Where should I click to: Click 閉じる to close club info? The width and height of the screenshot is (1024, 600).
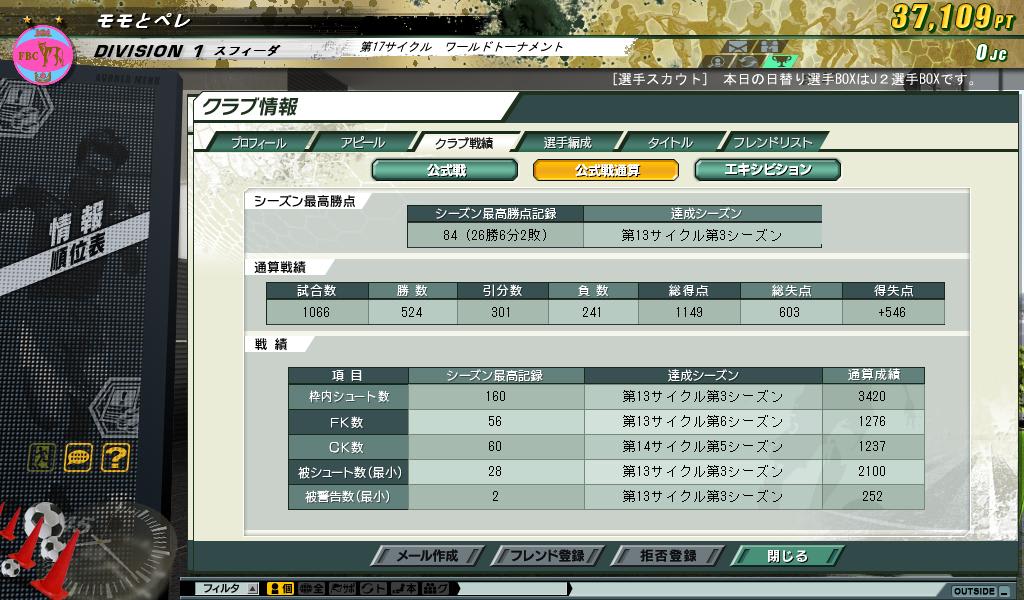click(786, 556)
